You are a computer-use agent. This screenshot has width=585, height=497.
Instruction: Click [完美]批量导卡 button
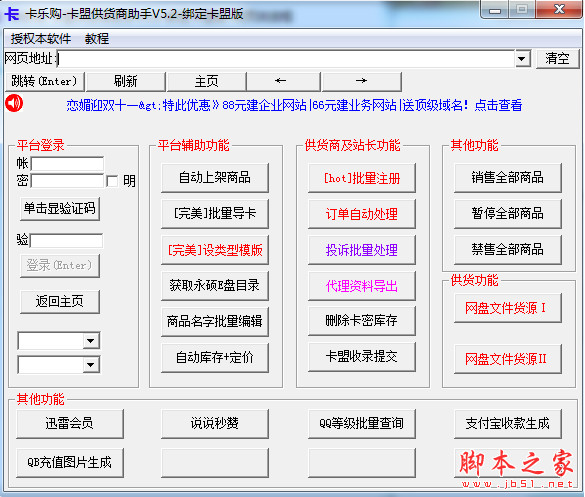coord(215,213)
